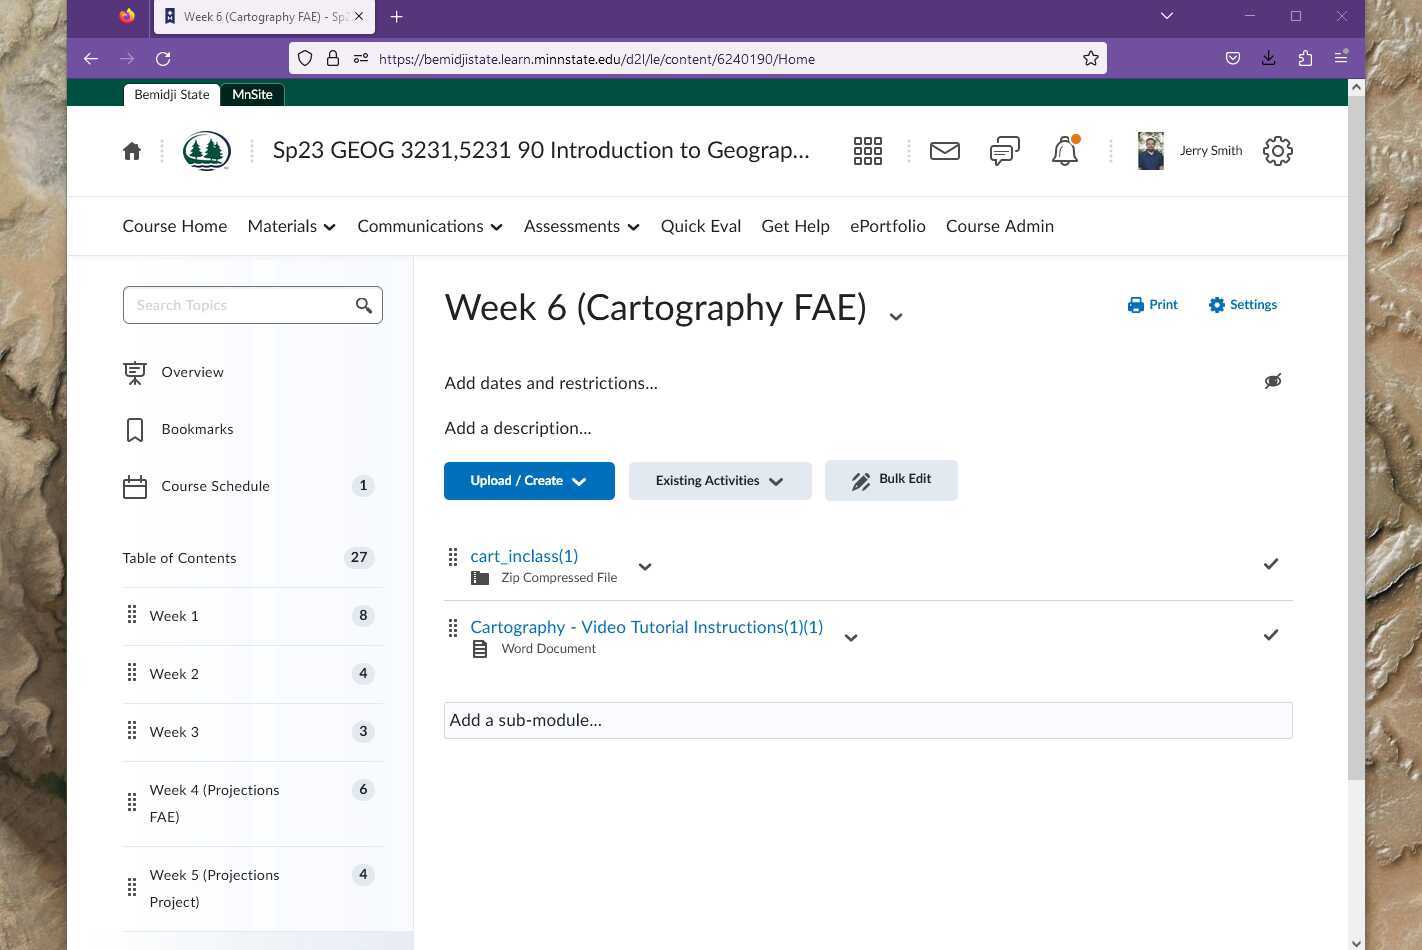Click the Add a sub-module field
1422x950 pixels.
click(867, 720)
